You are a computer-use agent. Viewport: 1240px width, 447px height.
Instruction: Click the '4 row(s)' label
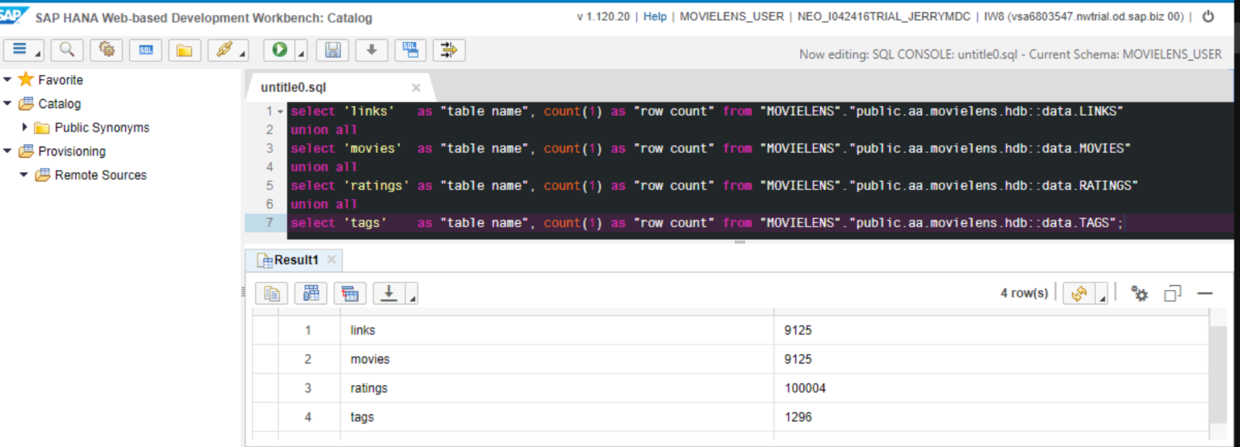pyautogui.click(x=1024, y=293)
